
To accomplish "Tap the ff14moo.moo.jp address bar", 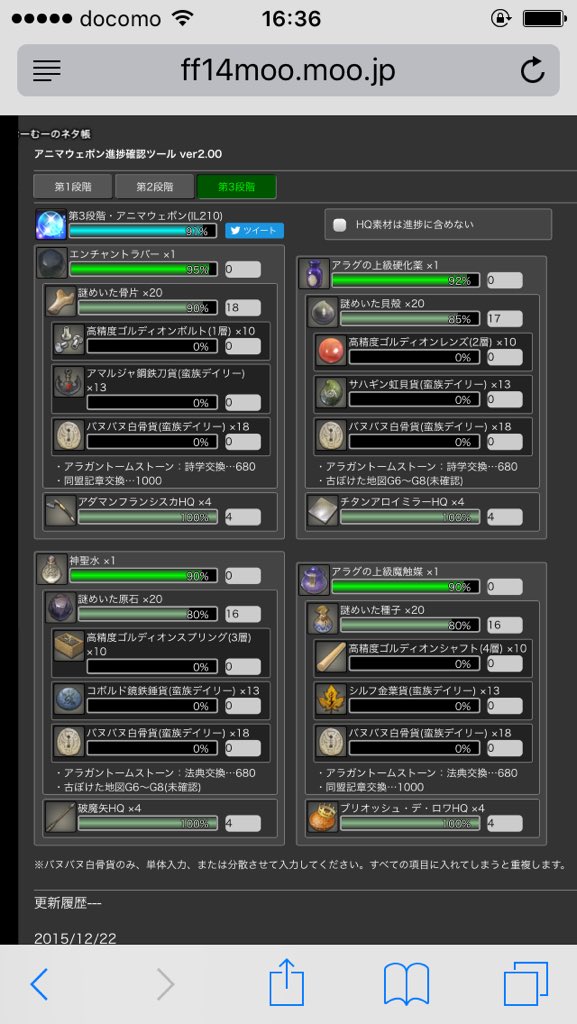I will click(x=288, y=70).
